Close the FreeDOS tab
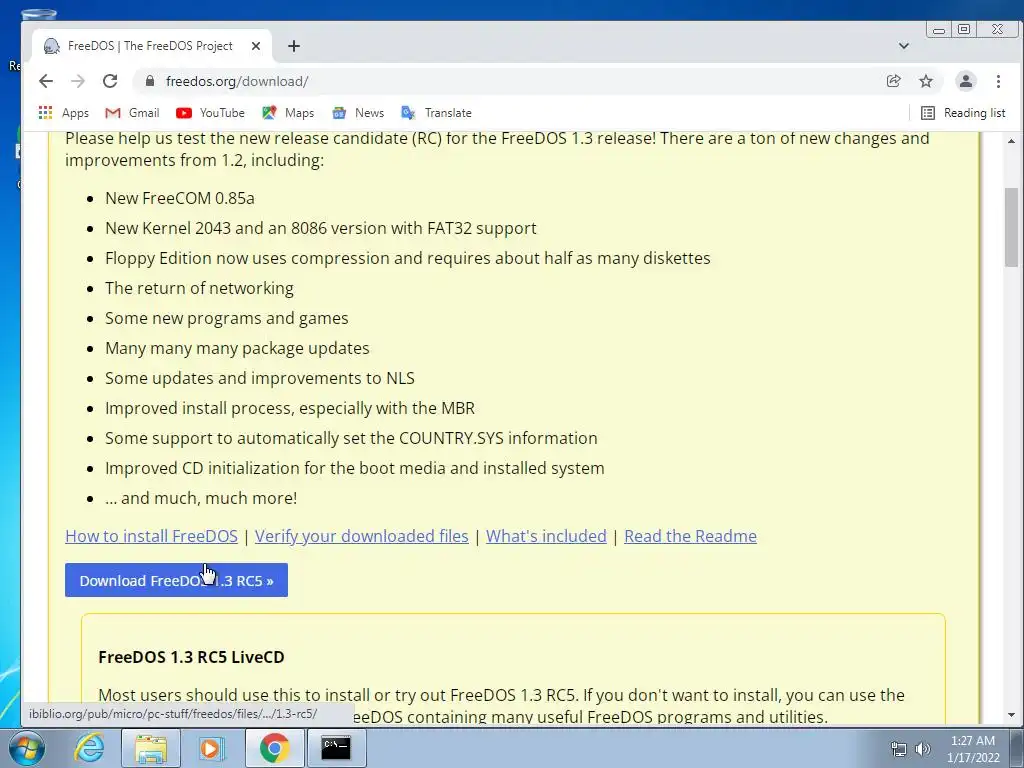The image size is (1024, 768). point(256,46)
